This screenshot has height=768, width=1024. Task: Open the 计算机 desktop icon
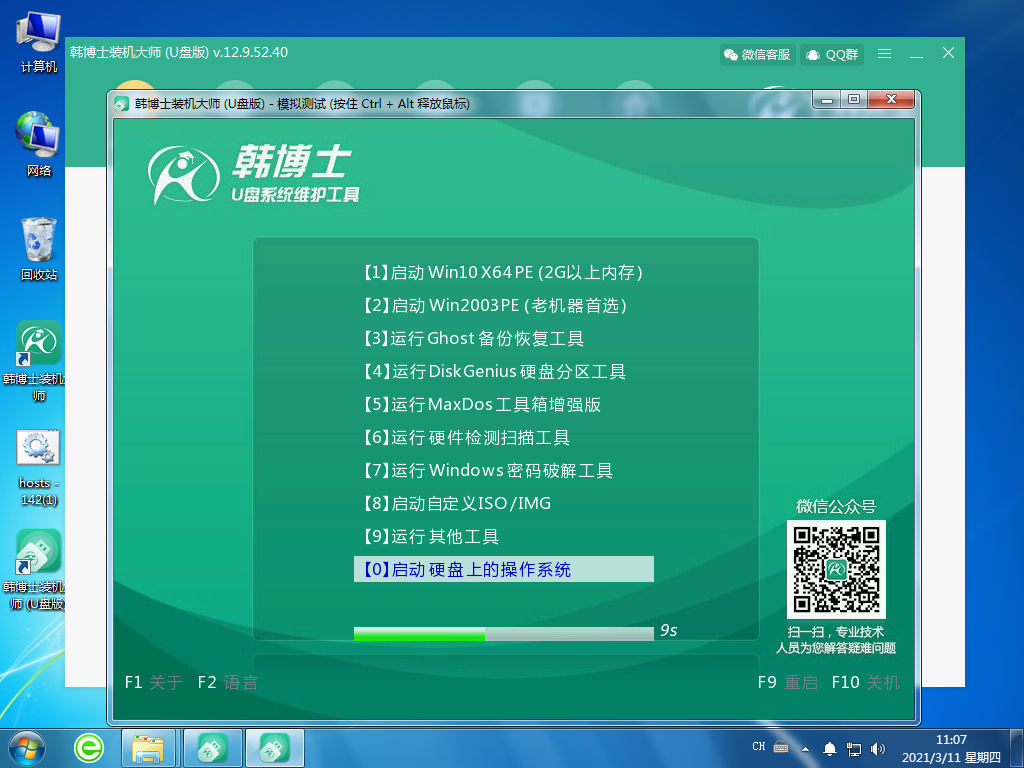[x=36, y=30]
